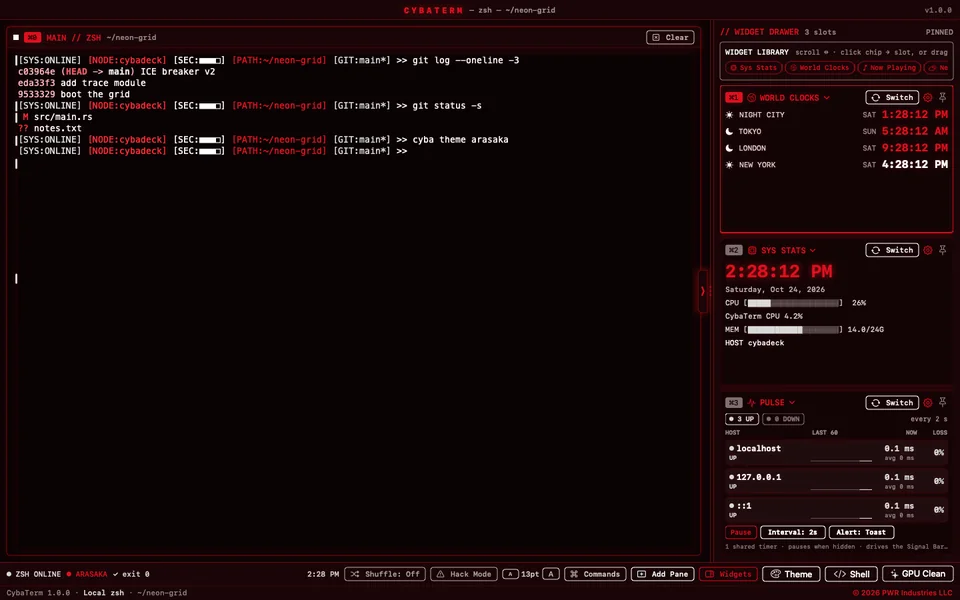This screenshot has height=600, width=960.
Task: Pause the Pulse monitor
Action: [741, 533]
